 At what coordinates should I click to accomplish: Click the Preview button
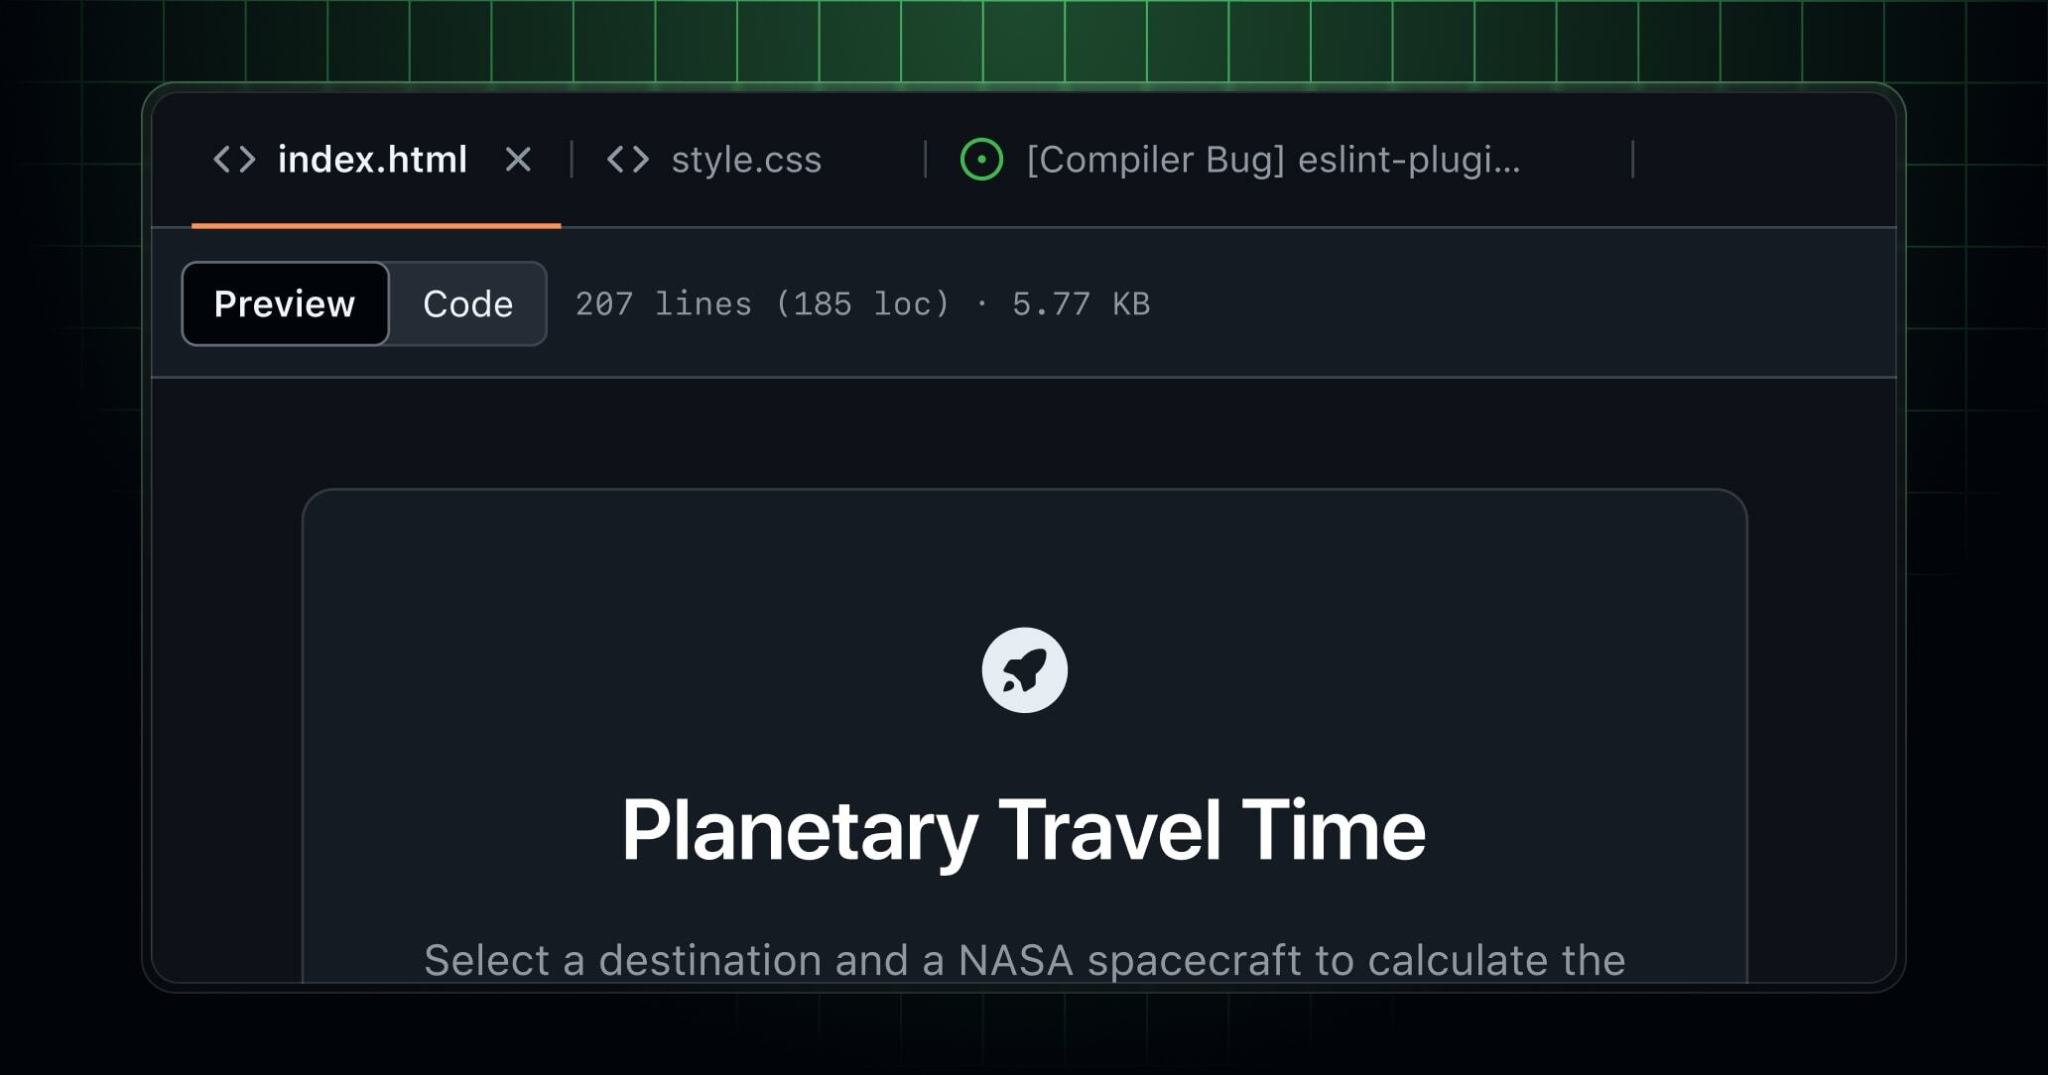(x=284, y=304)
